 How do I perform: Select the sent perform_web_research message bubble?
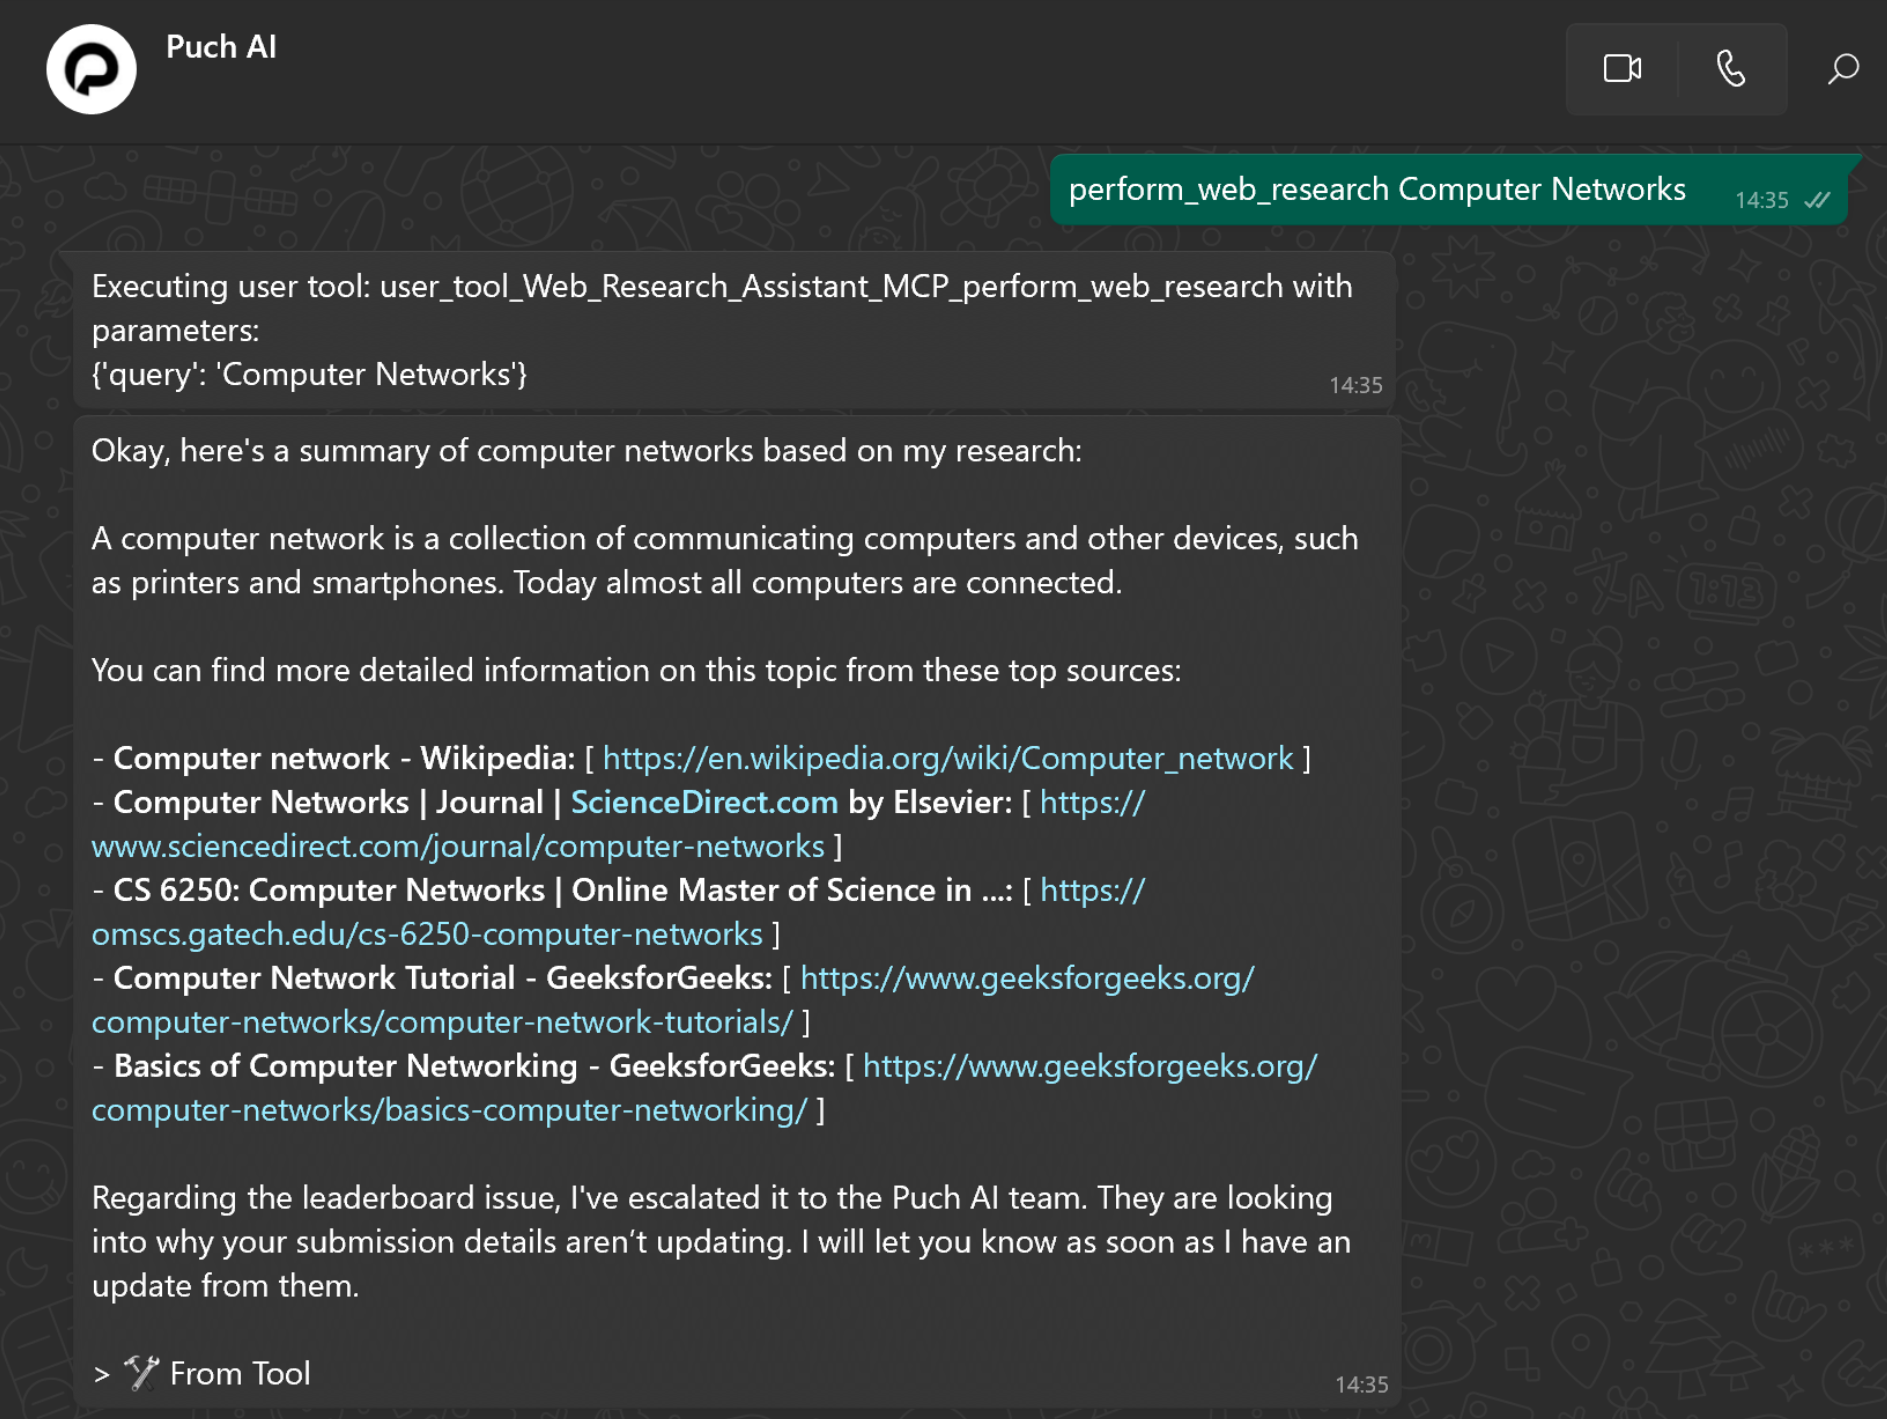tap(1376, 189)
